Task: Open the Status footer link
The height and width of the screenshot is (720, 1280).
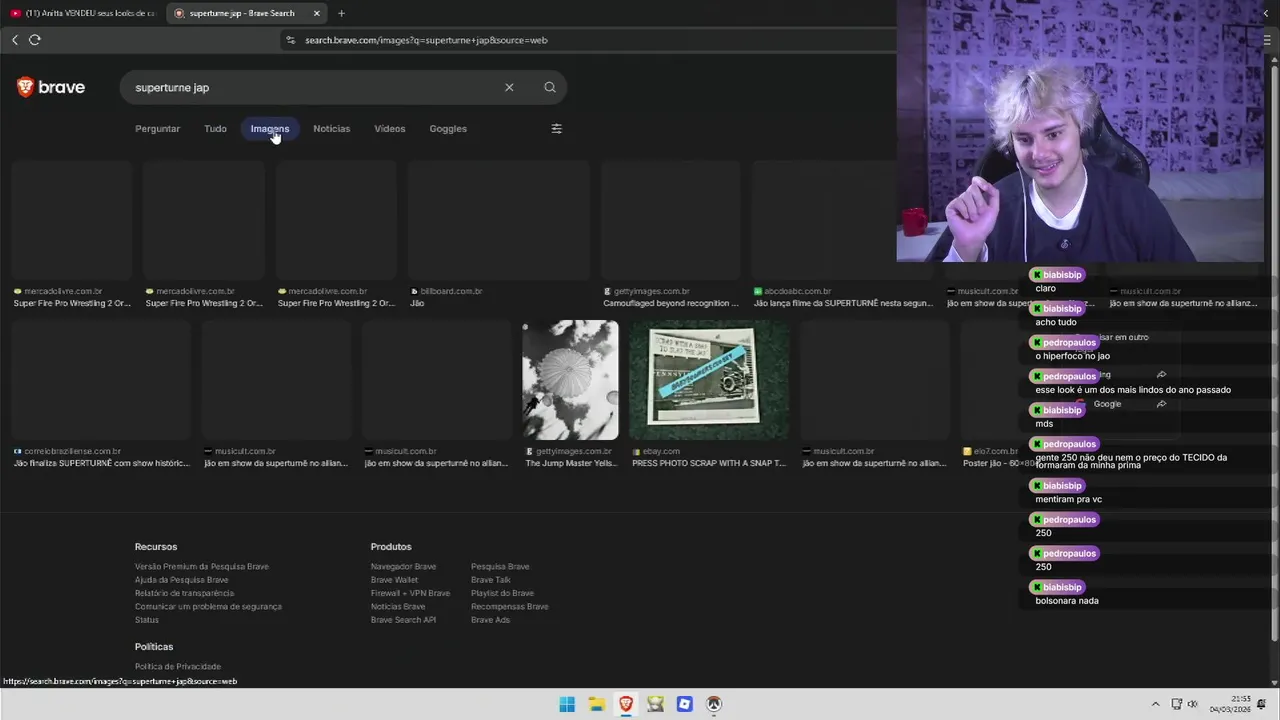Action: 147,620
